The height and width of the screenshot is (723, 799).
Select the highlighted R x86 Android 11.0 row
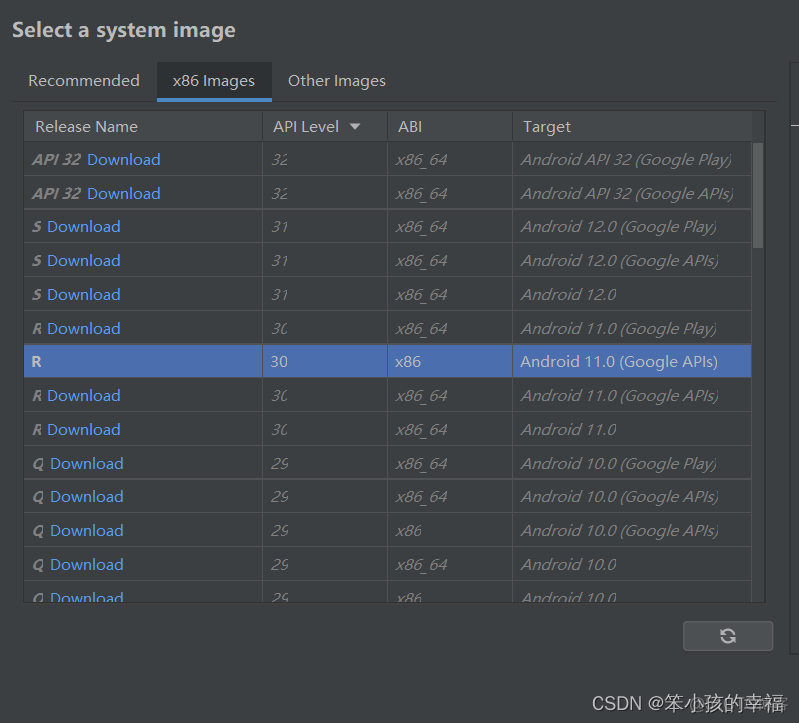387,362
